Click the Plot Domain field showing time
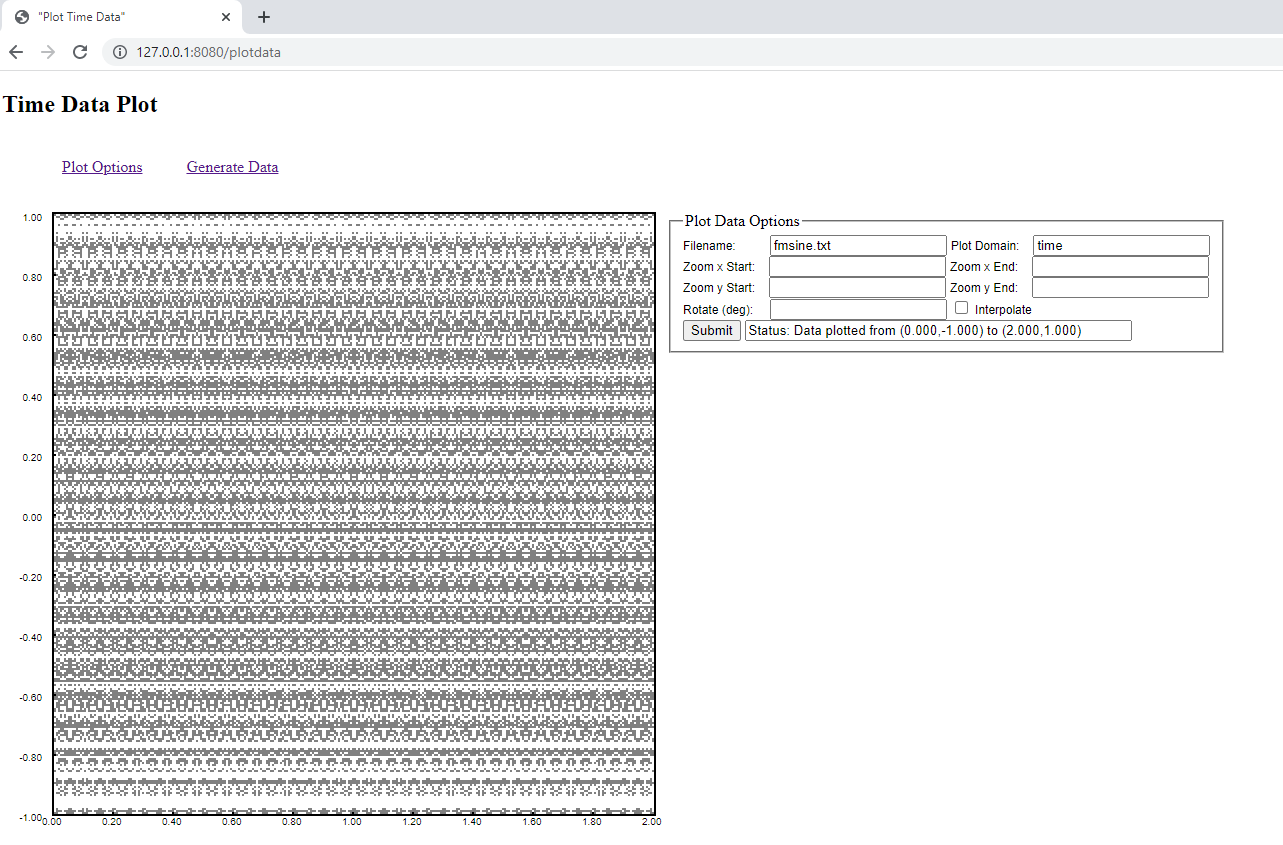Viewport: 1283px width, 845px height. pos(1121,245)
